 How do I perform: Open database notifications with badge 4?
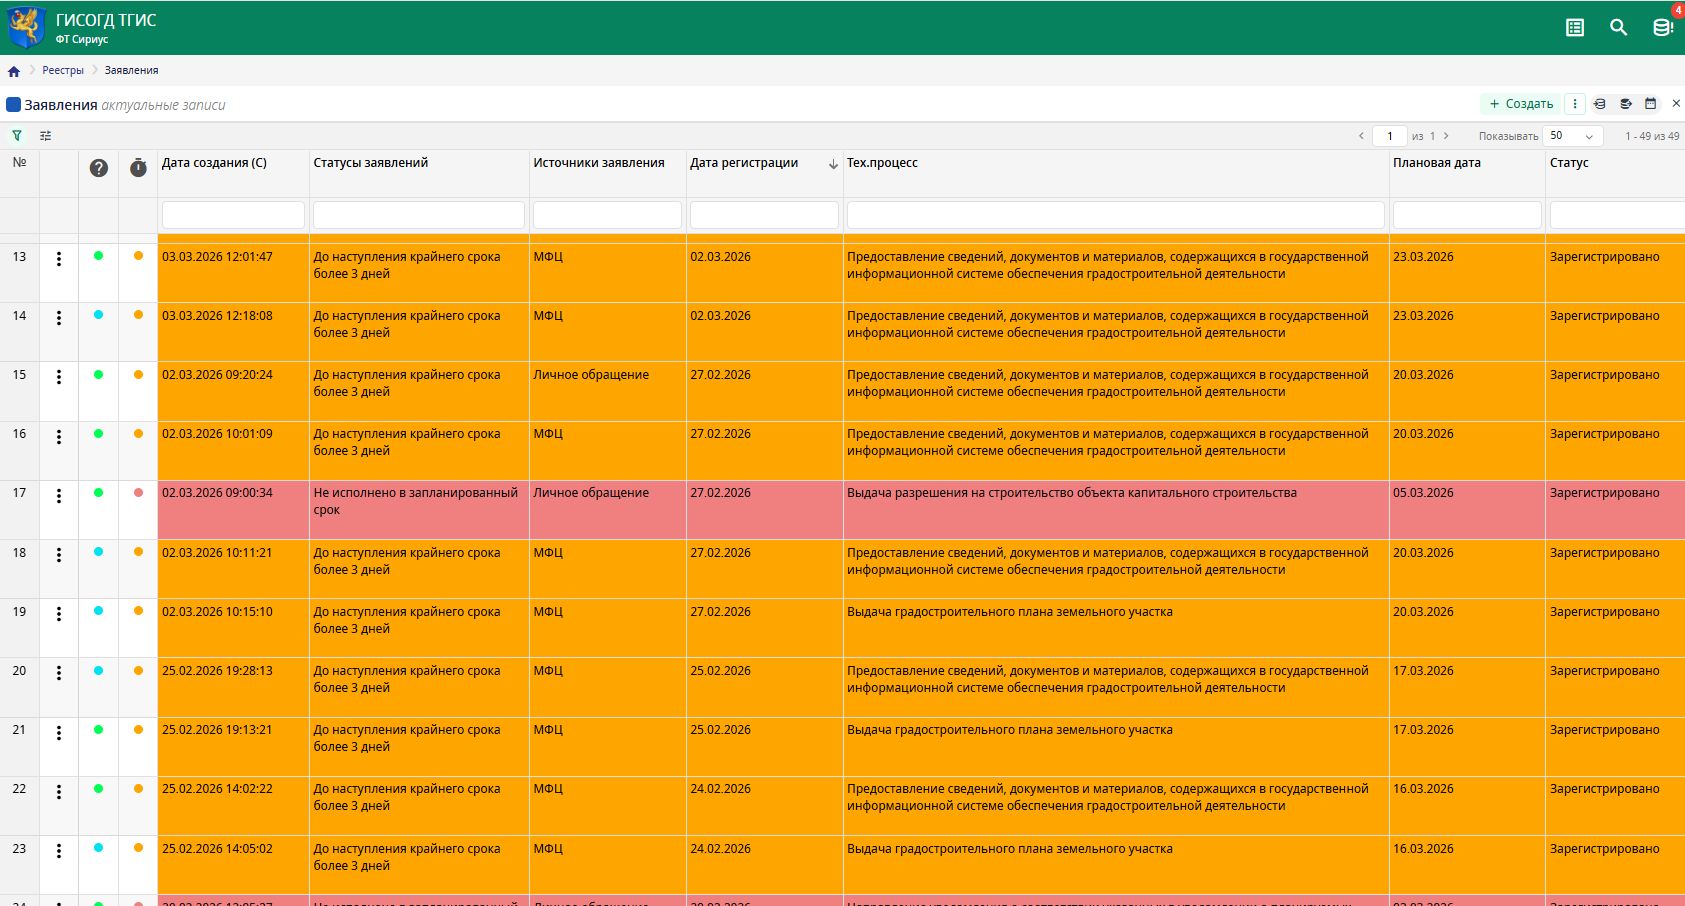pyautogui.click(x=1662, y=28)
